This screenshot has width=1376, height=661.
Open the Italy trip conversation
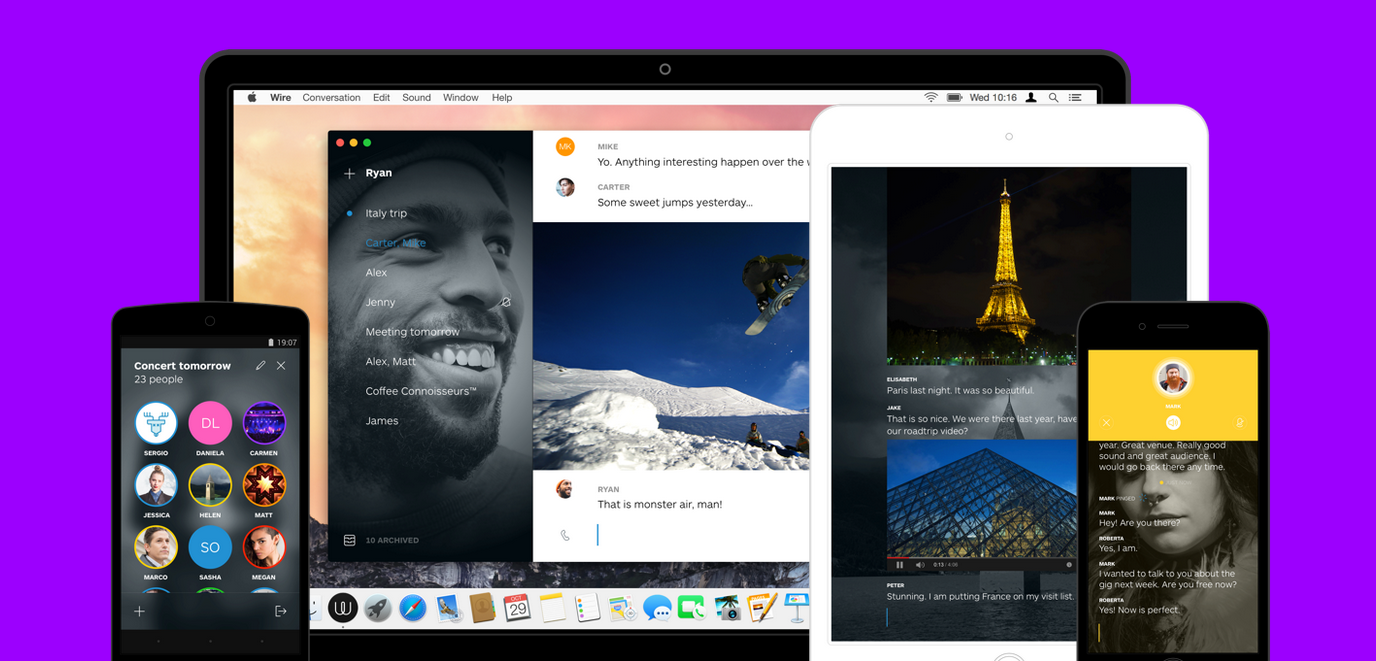(x=386, y=213)
